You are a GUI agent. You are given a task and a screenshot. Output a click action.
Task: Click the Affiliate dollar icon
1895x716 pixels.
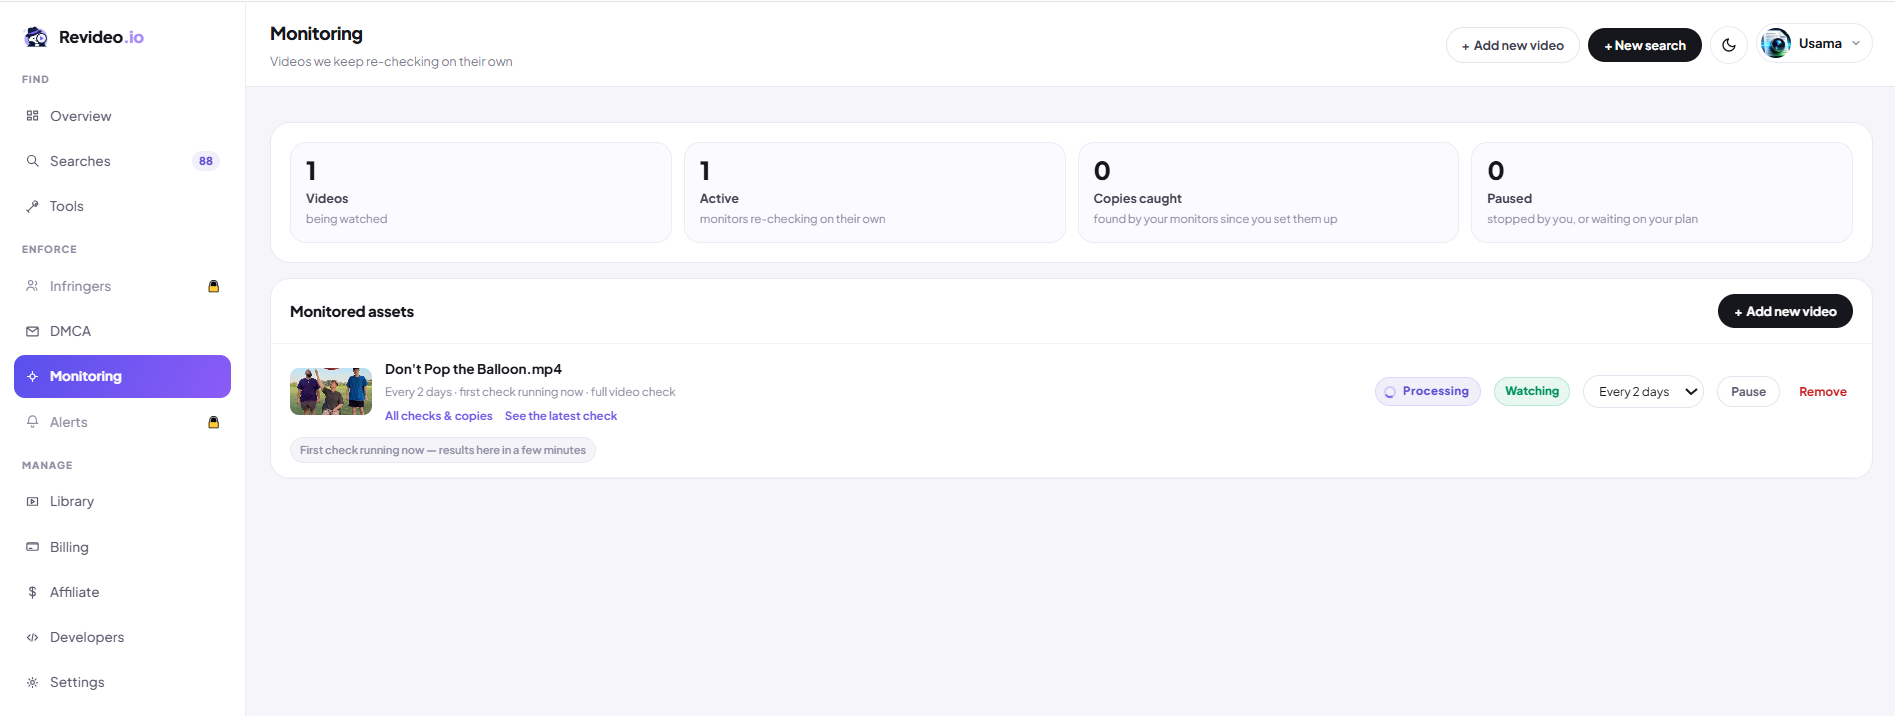32,592
